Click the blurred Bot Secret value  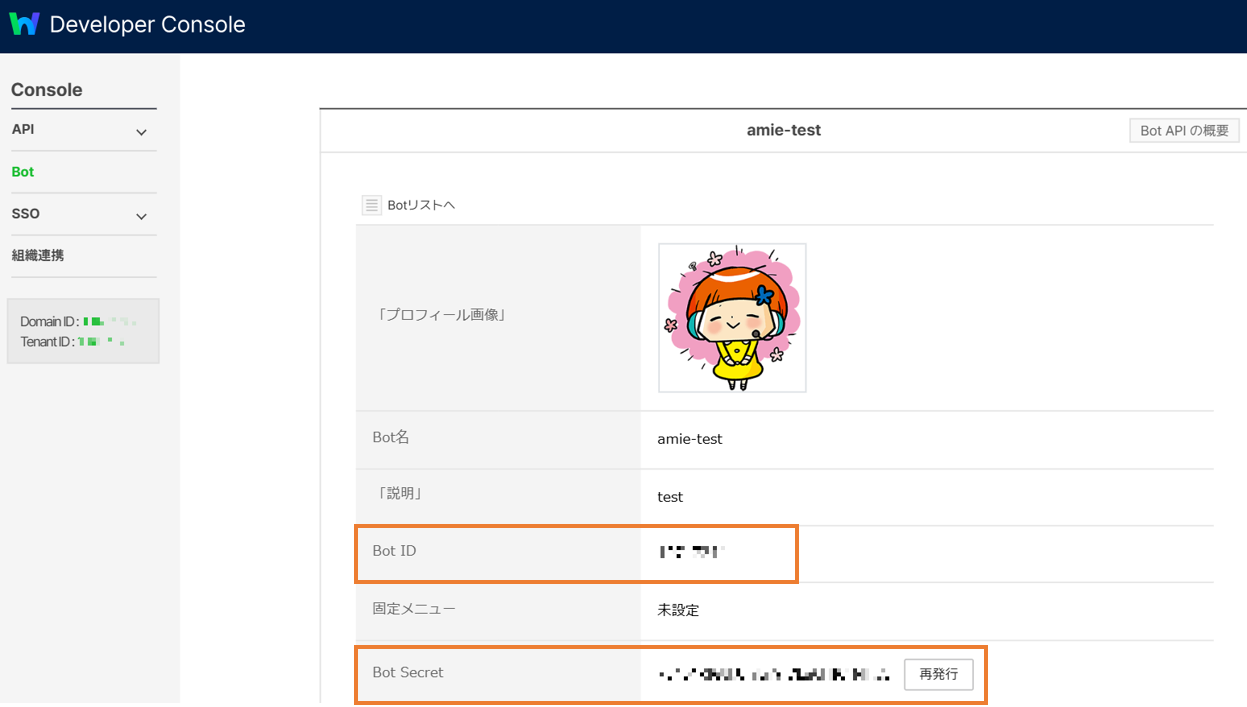774,675
